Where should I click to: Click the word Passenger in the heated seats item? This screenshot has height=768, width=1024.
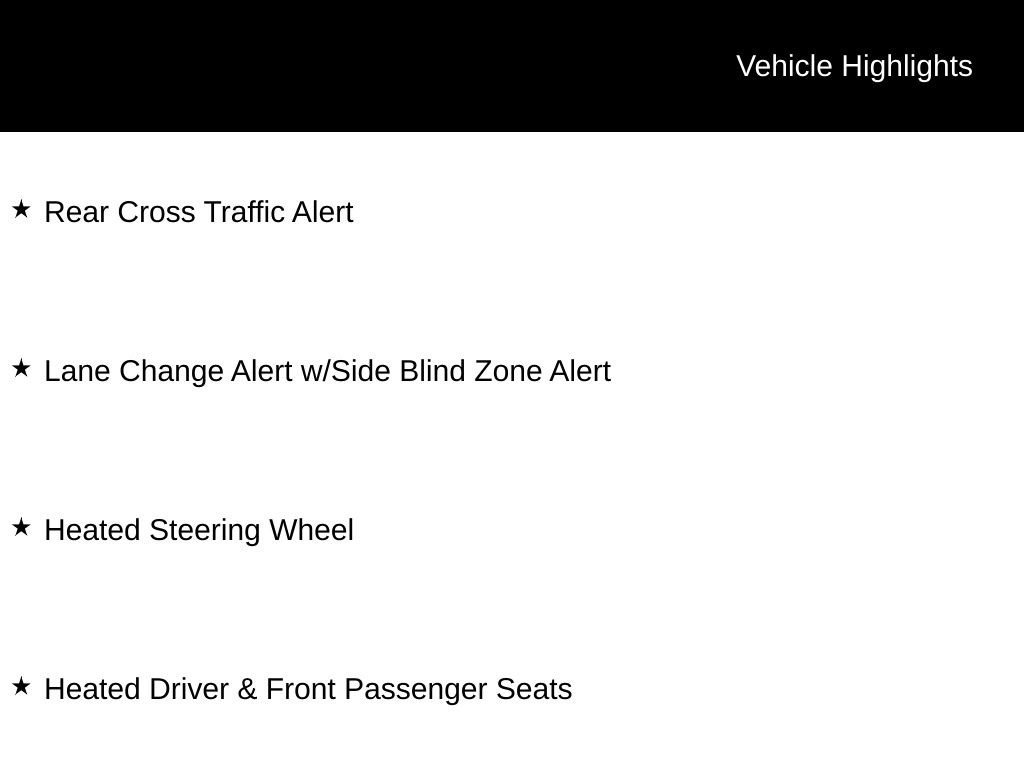click(x=415, y=689)
